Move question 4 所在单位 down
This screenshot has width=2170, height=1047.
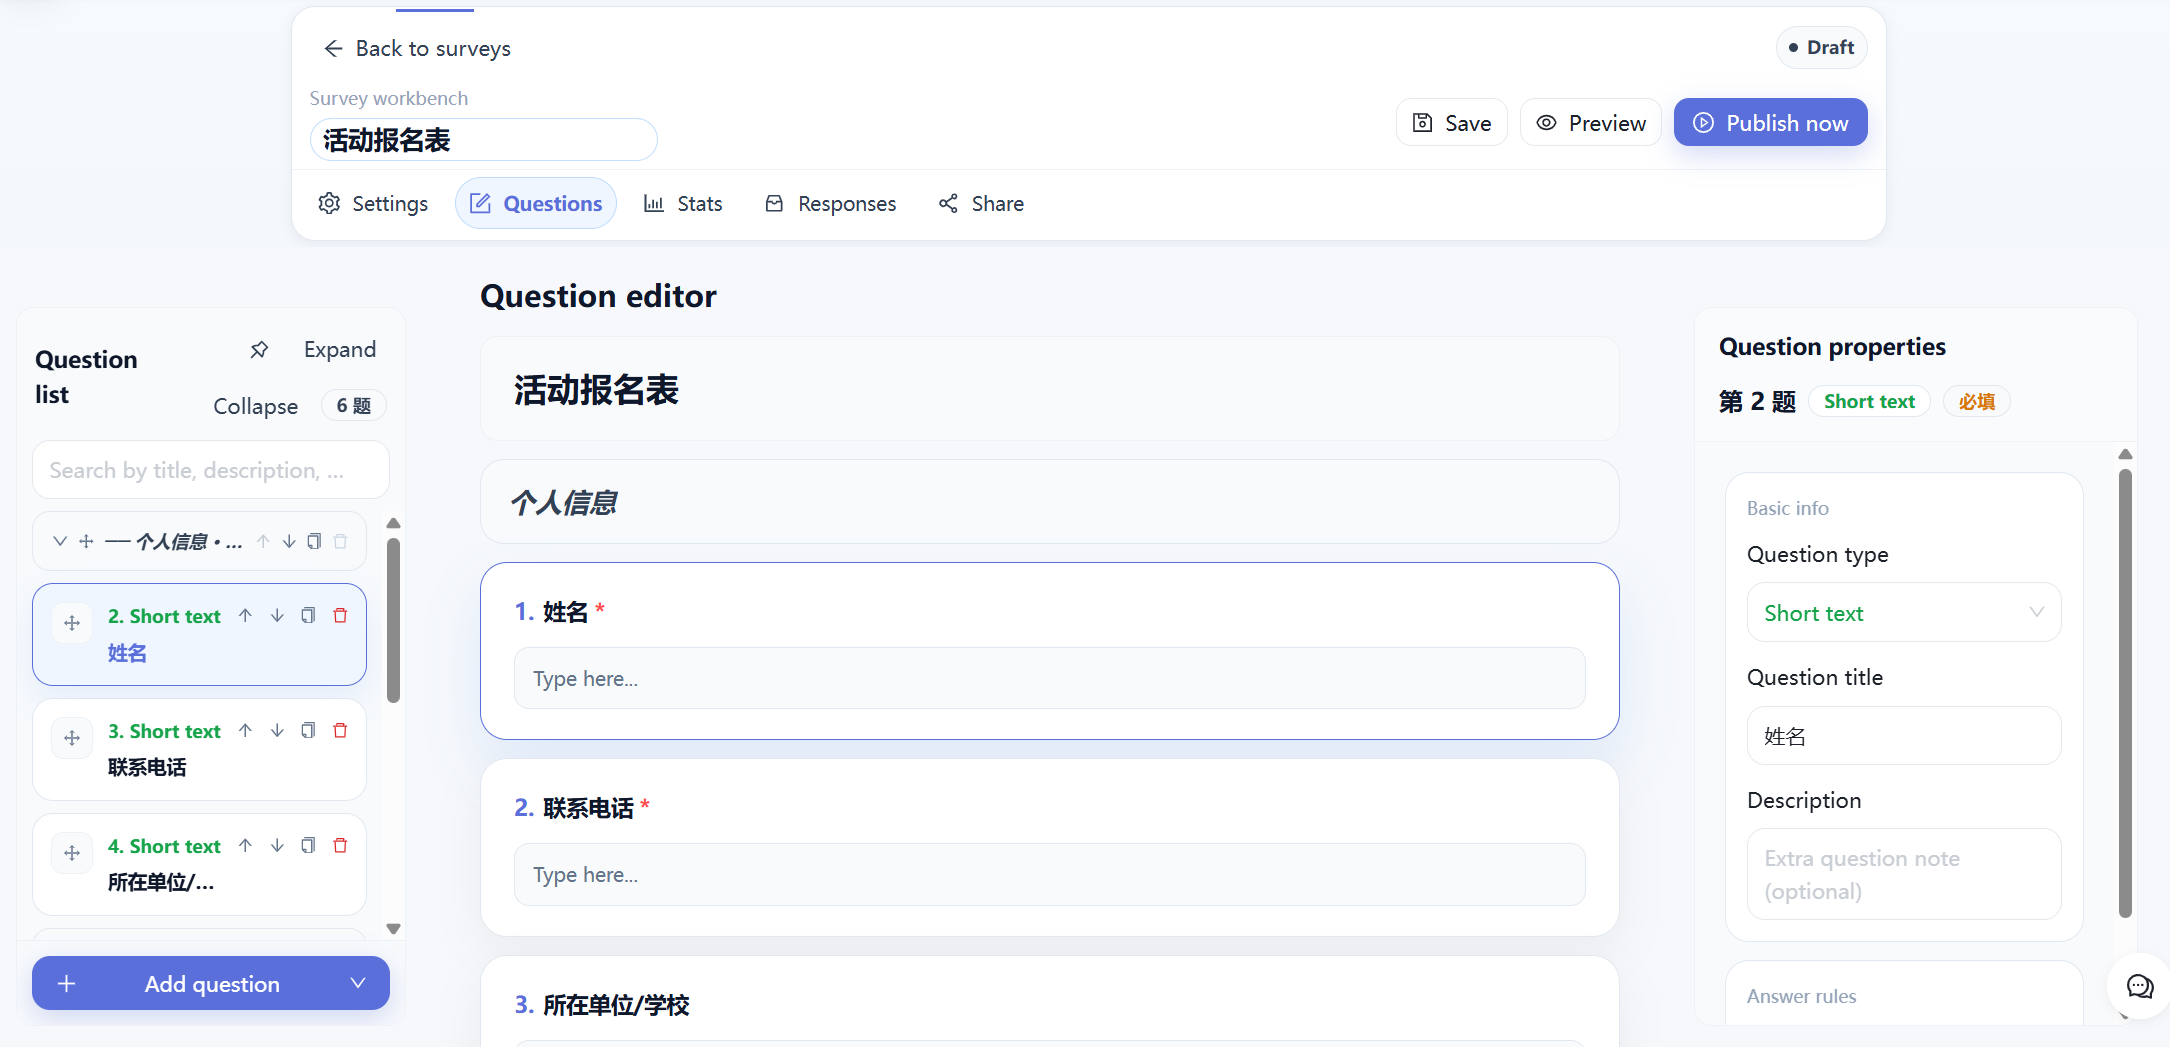click(x=277, y=846)
